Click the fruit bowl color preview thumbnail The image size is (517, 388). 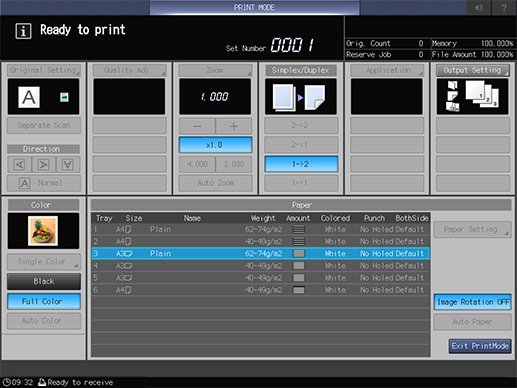[x=43, y=231]
